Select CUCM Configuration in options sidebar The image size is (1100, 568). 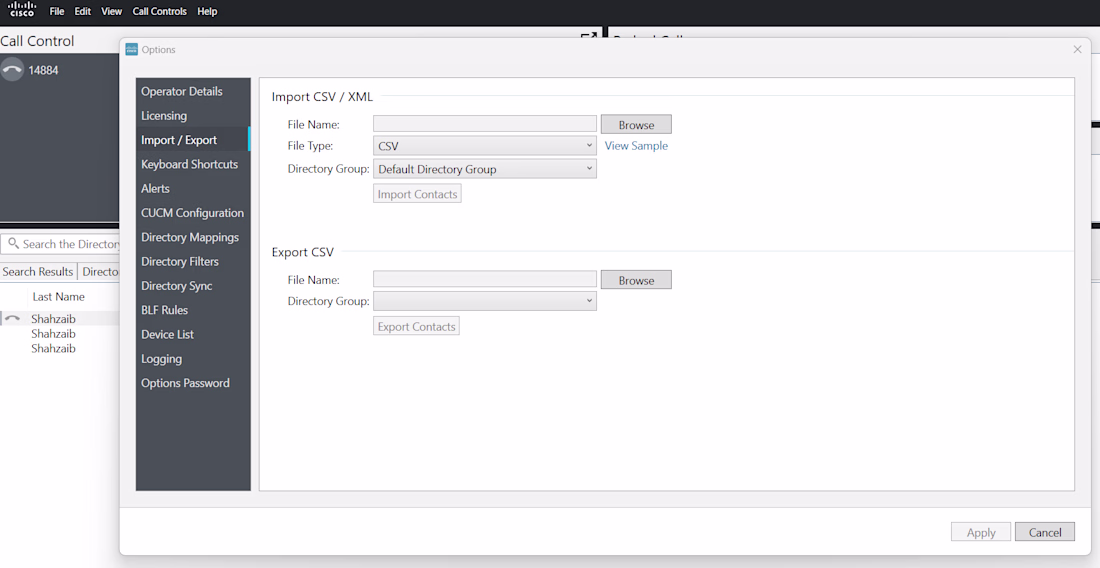(x=193, y=213)
